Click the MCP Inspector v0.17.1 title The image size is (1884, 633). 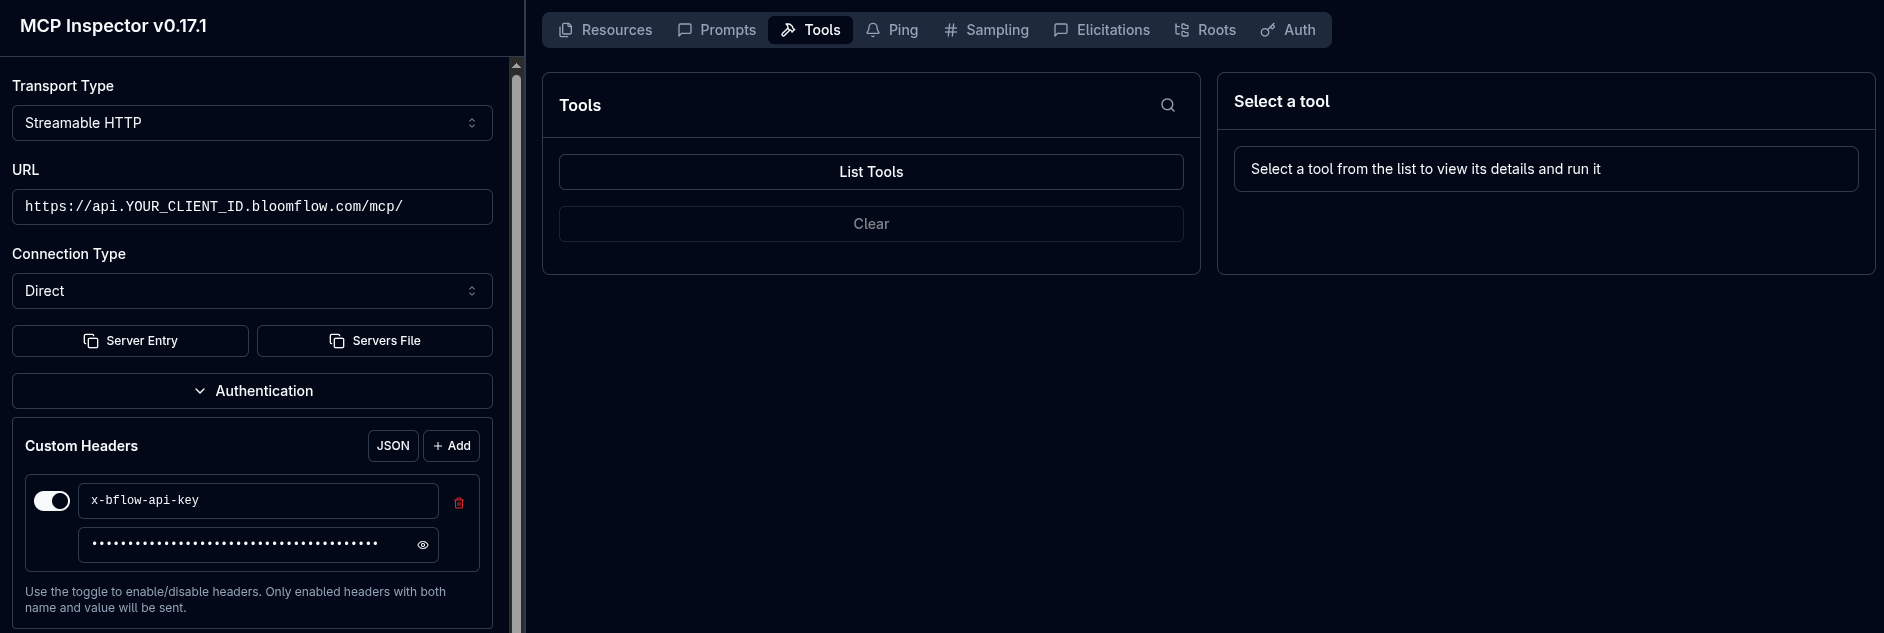tap(113, 26)
